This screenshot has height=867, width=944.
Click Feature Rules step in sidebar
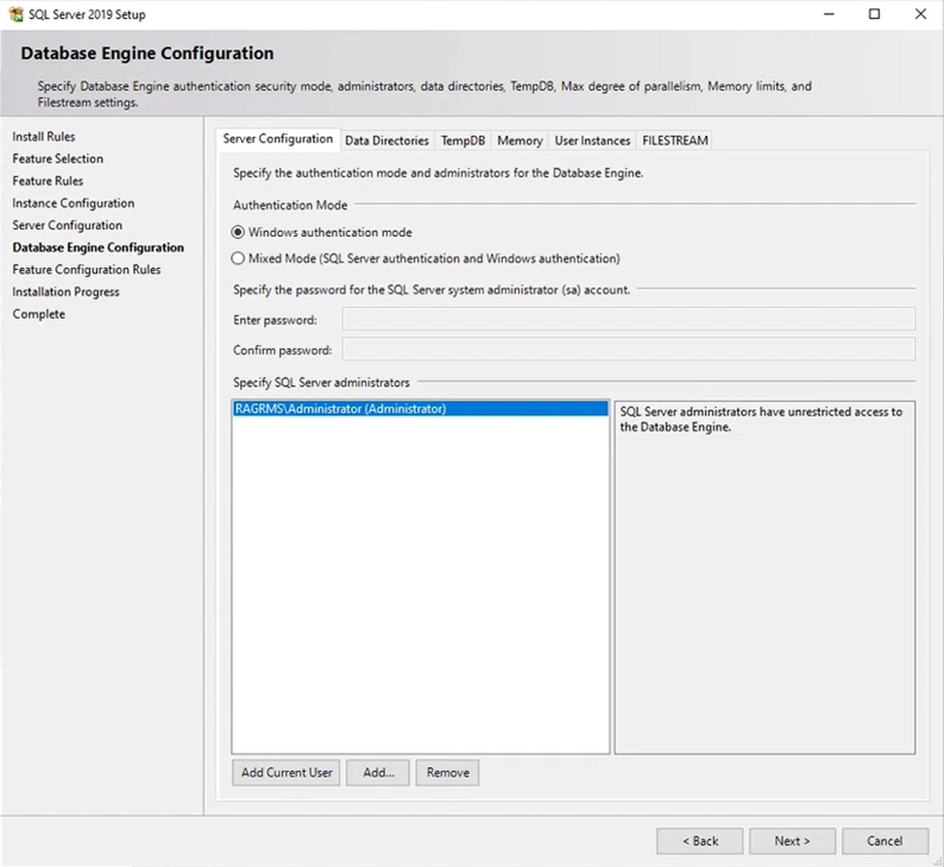point(48,181)
